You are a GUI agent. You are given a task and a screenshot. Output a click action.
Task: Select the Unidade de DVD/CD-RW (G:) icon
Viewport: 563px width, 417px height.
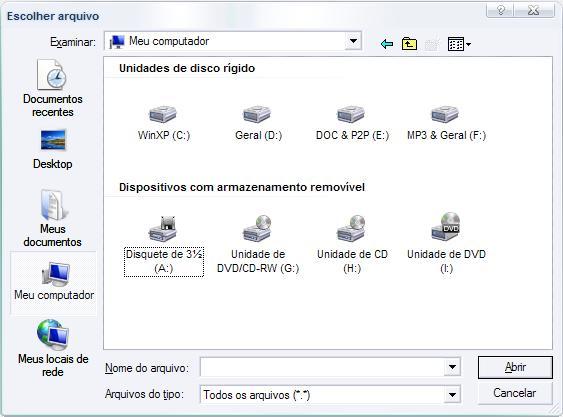258,245
